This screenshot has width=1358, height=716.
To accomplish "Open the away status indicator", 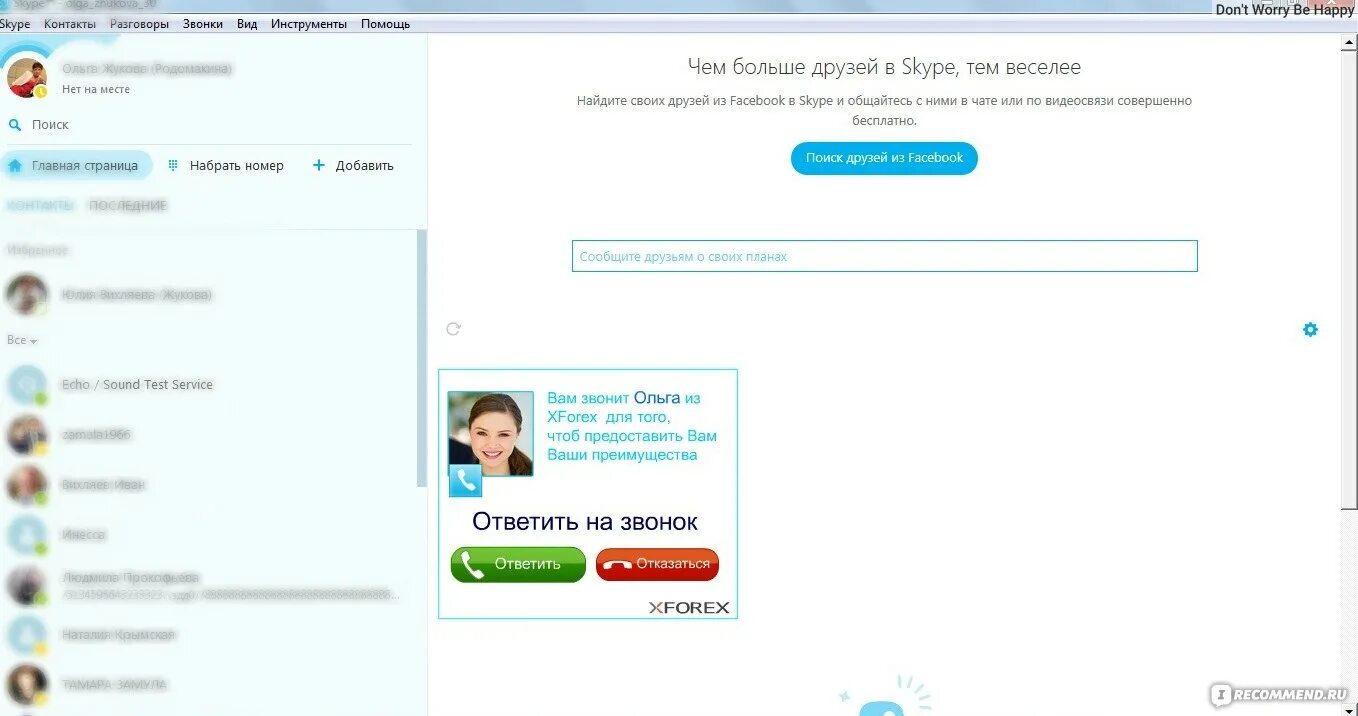I will coord(41,92).
